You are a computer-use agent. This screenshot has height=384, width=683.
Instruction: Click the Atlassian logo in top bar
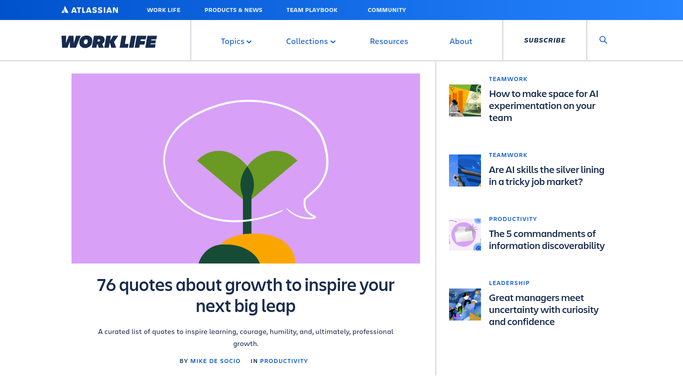point(90,10)
